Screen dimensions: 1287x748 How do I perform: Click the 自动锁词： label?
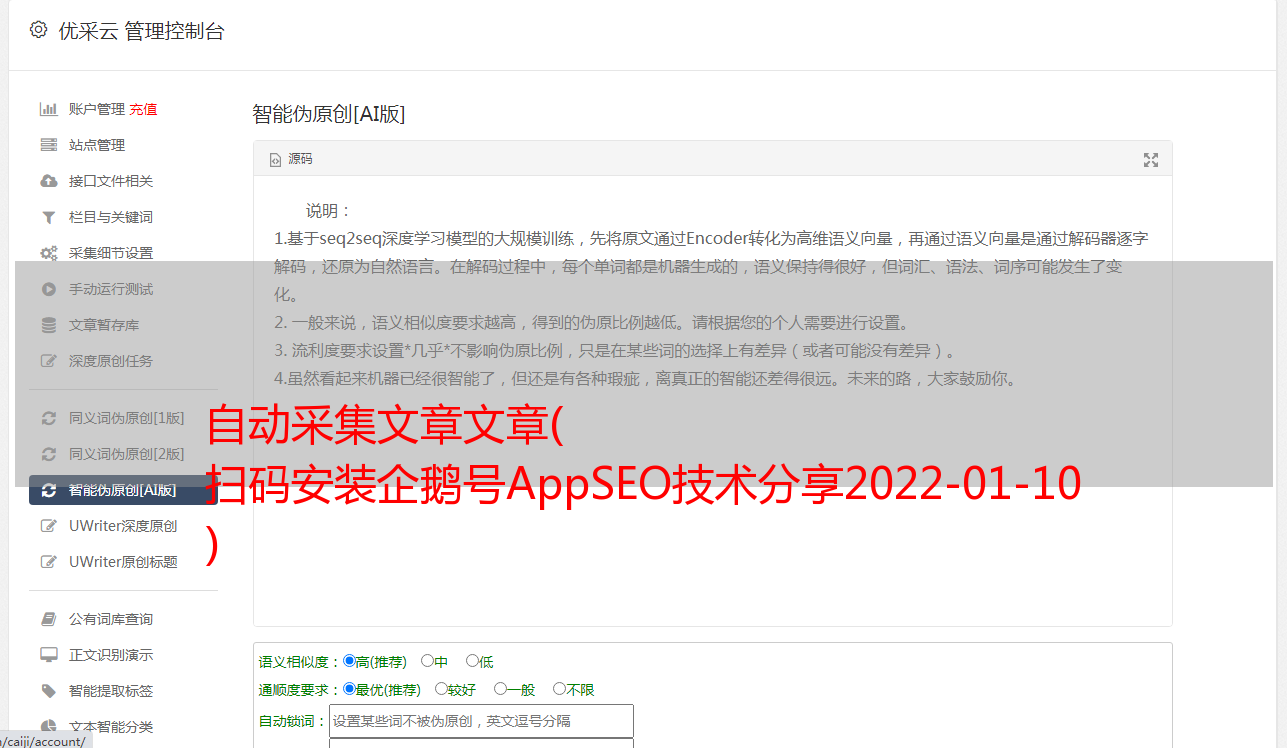pos(293,721)
